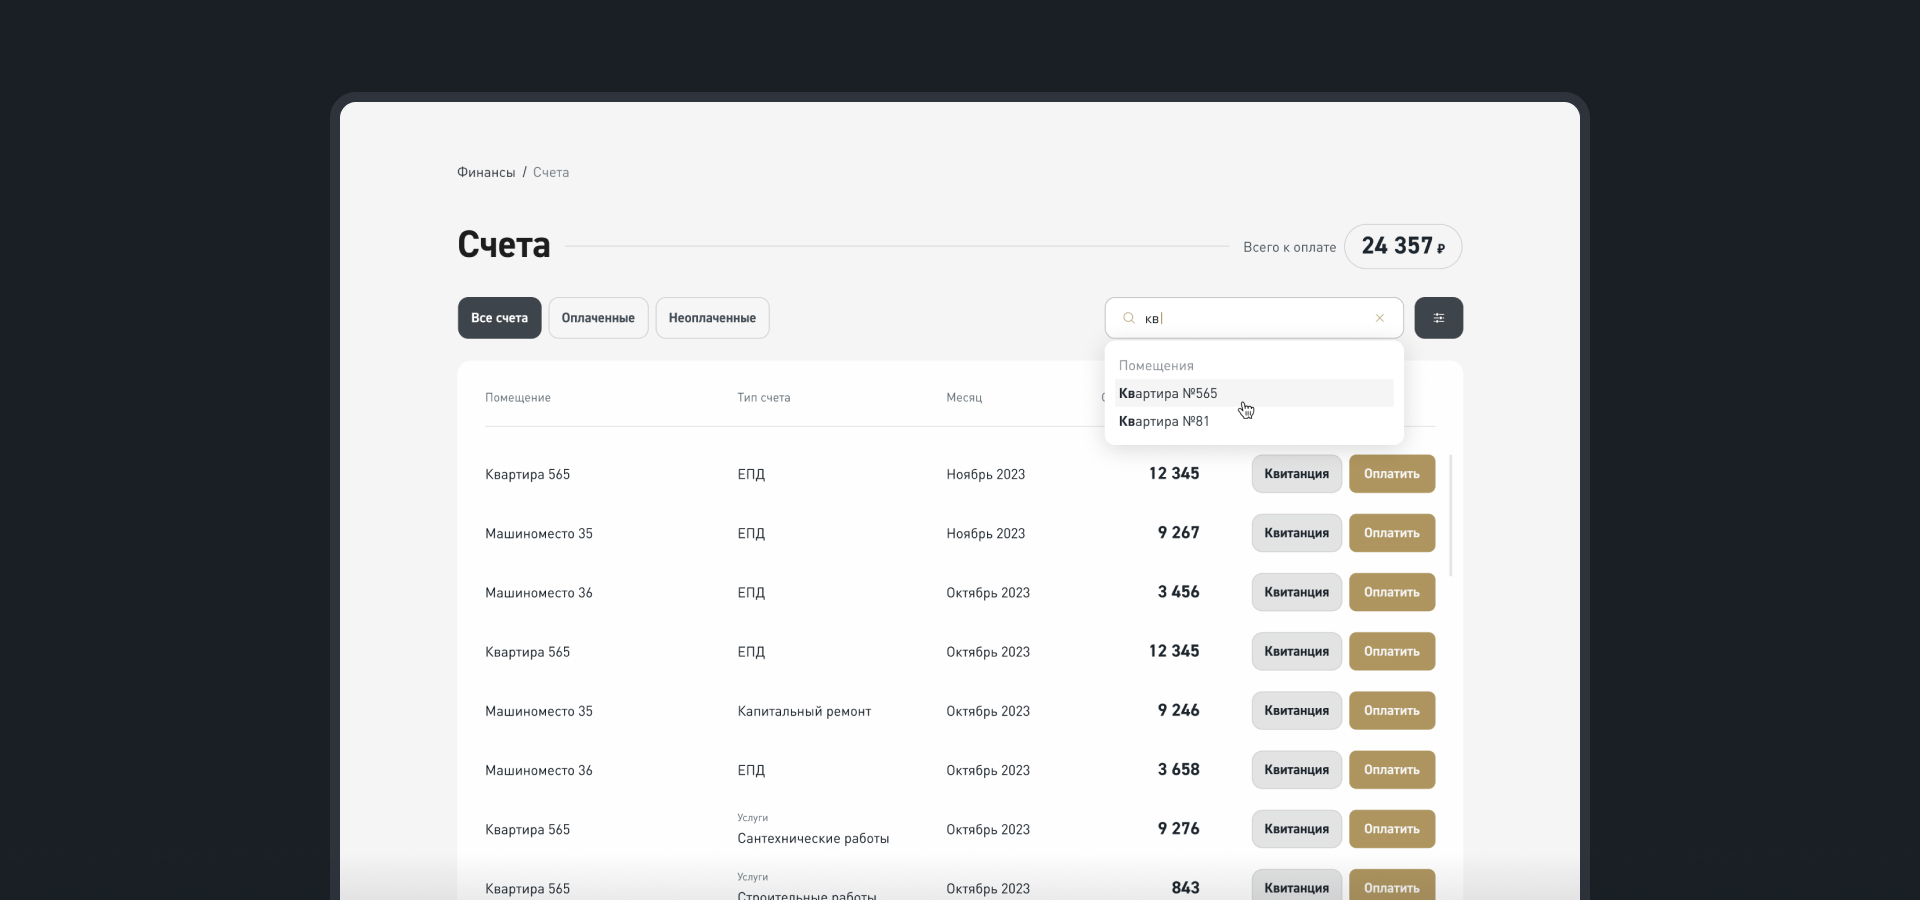Filter by Неоплаченные tab
The height and width of the screenshot is (900, 1920).
(x=712, y=318)
